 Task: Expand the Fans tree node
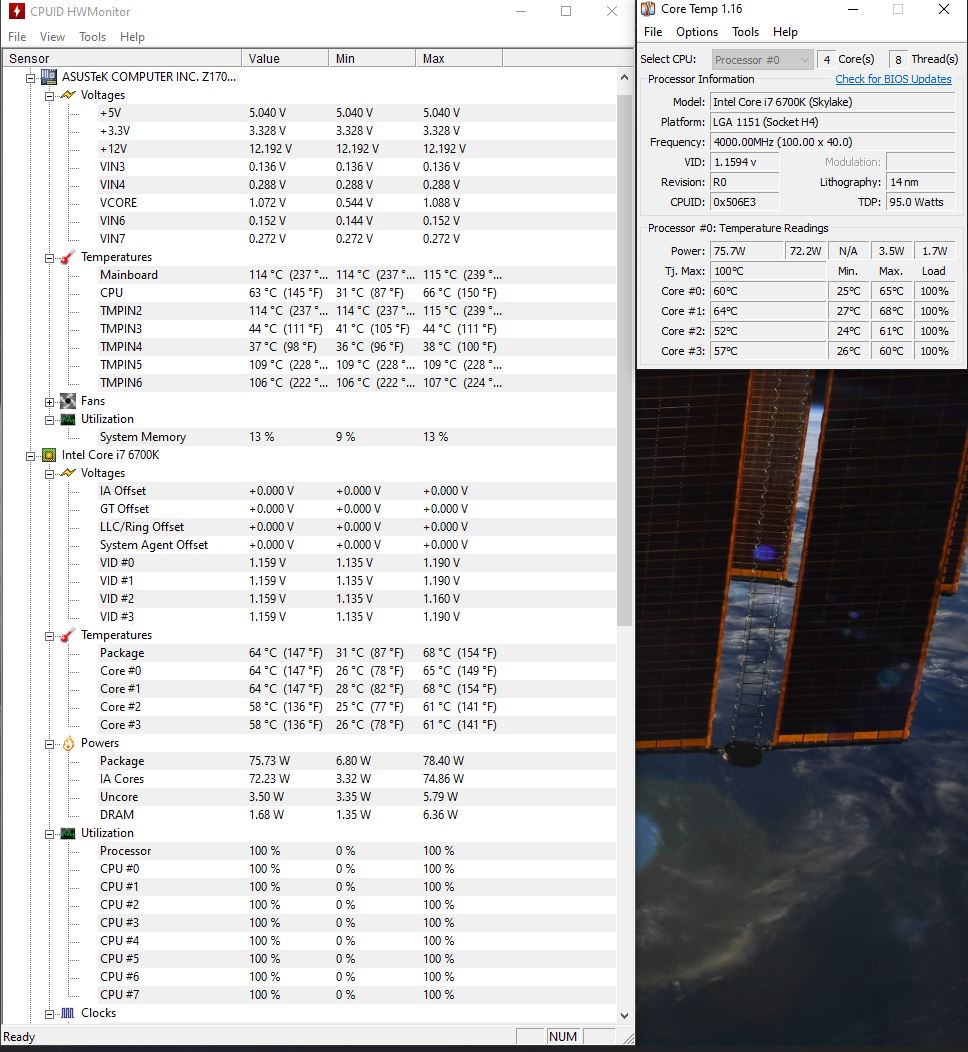point(50,401)
